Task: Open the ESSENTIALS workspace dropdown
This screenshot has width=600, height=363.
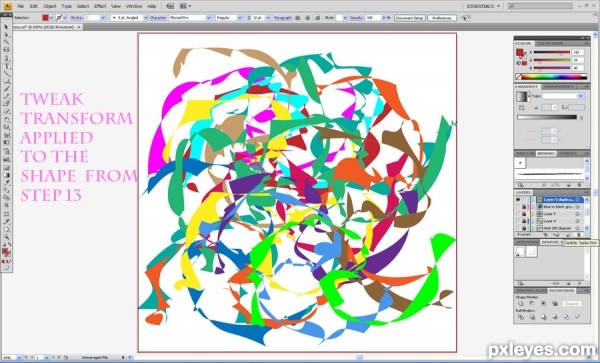Action: [484, 6]
